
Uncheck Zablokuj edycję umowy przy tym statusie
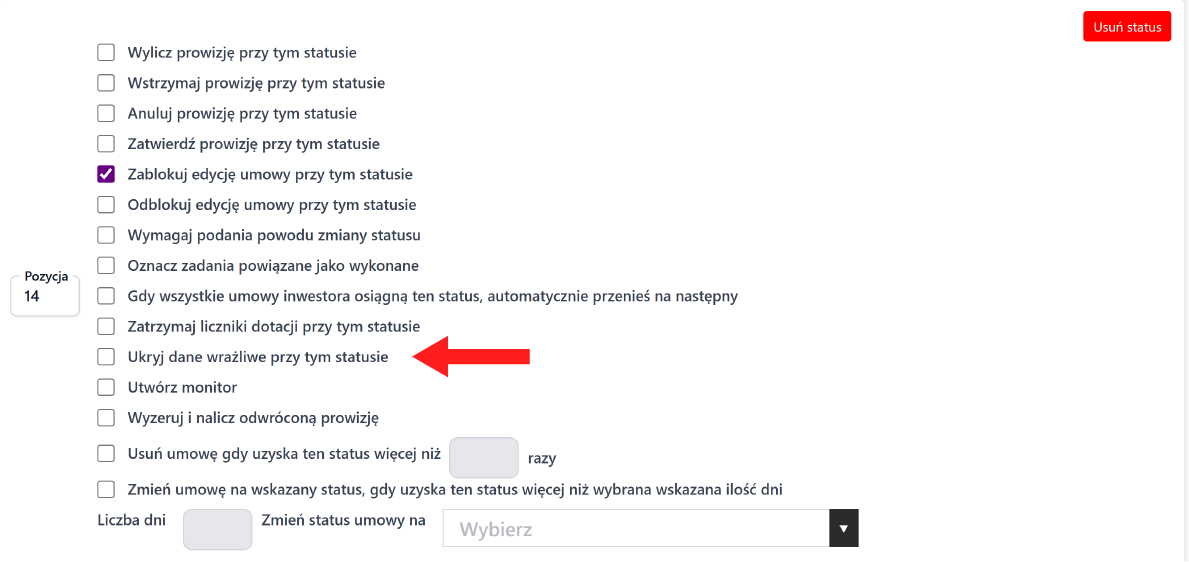pos(106,174)
